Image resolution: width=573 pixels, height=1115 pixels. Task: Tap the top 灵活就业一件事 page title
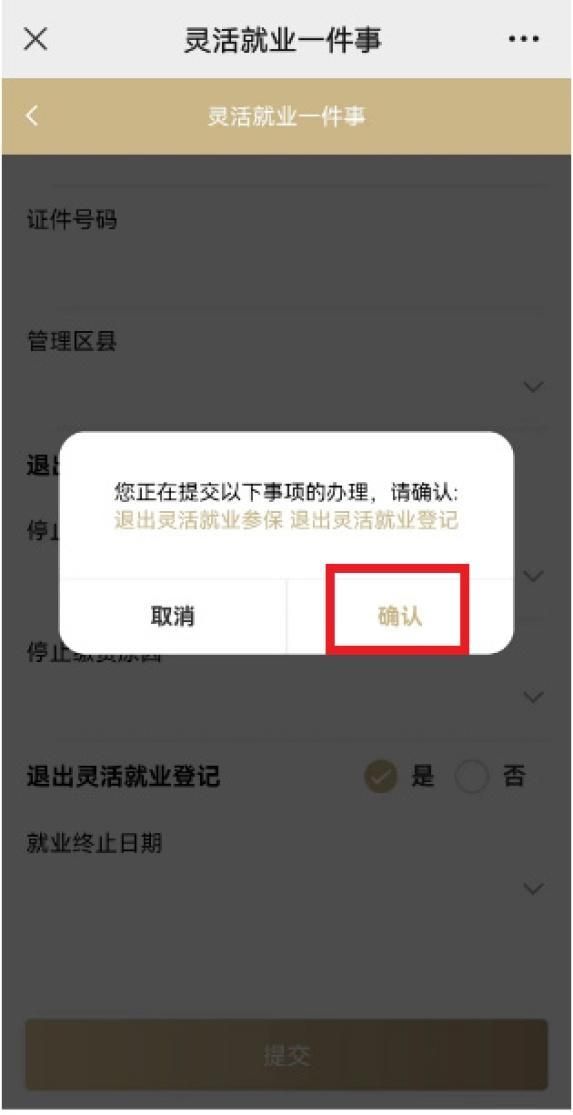(x=283, y=40)
